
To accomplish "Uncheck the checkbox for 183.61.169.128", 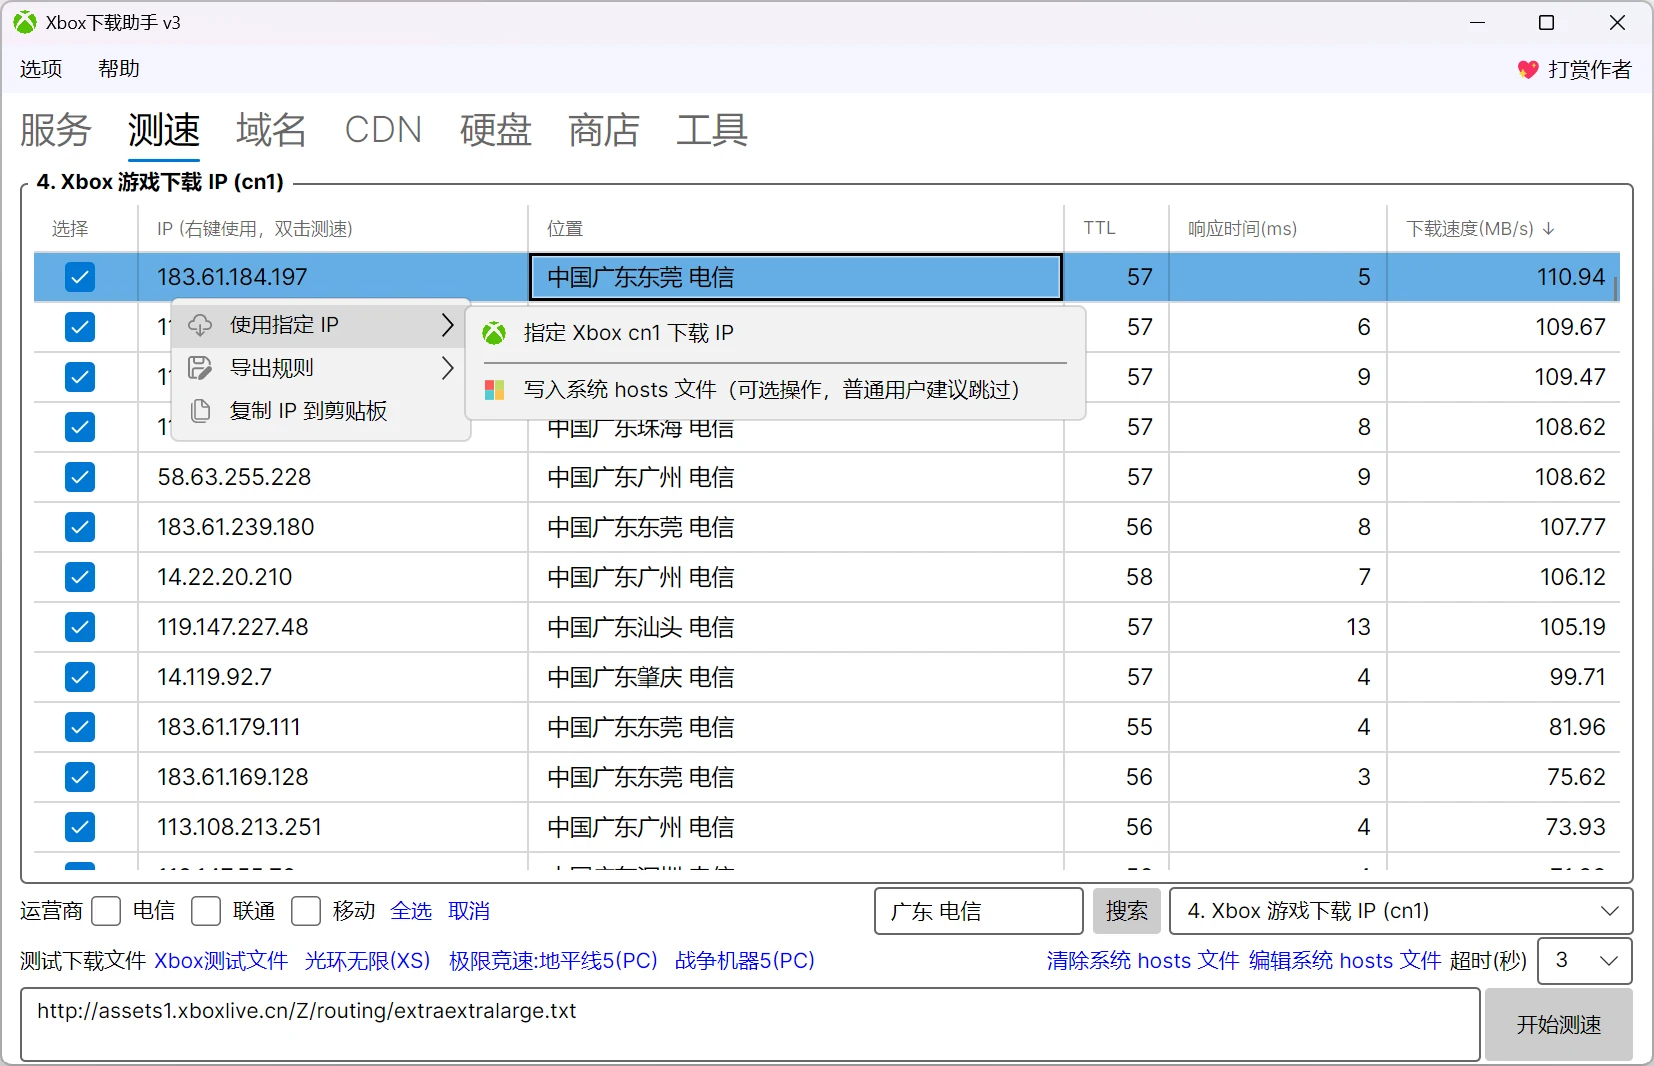I will coord(80,777).
